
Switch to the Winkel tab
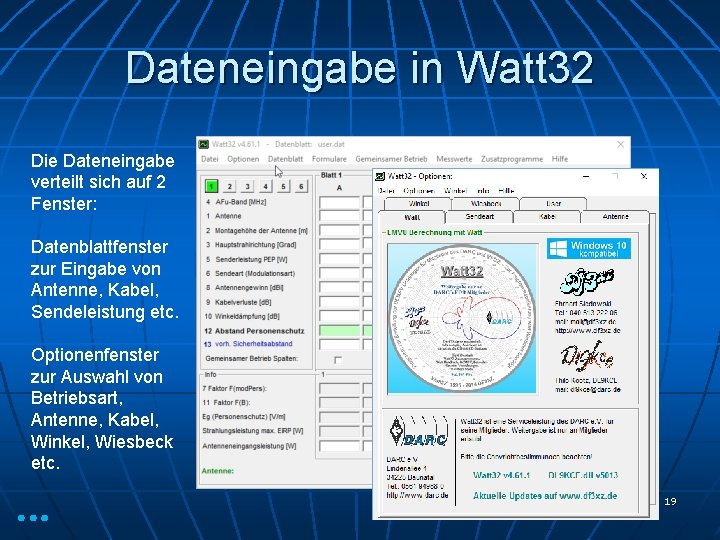pyautogui.click(x=418, y=203)
